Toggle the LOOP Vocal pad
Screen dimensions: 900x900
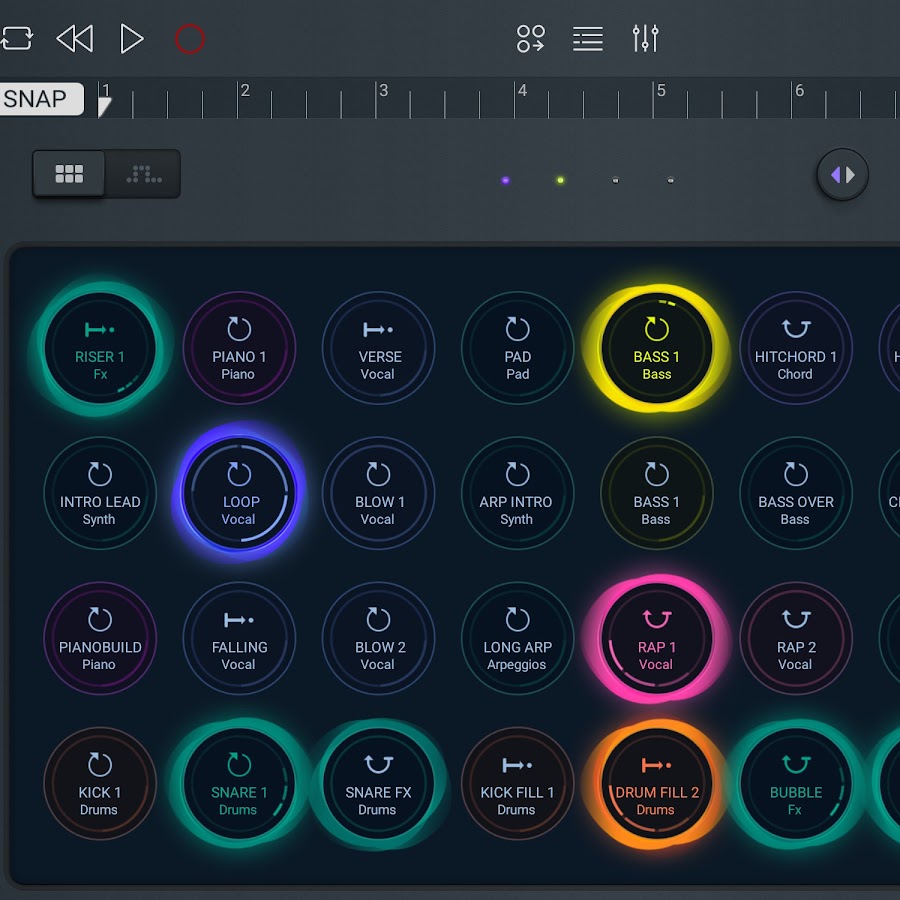[239, 493]
